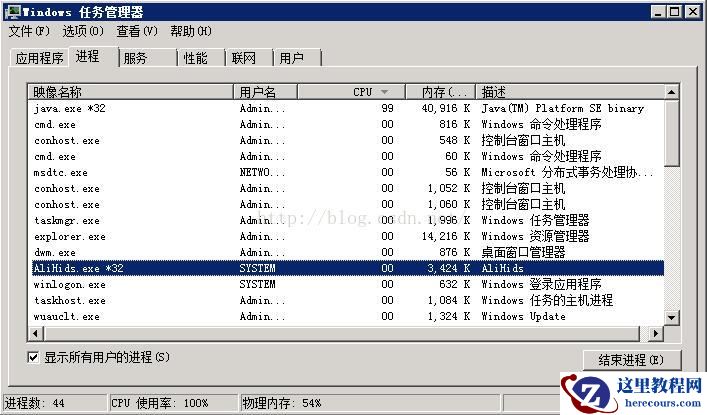The width and height of the screenshot is (707, 415).
Task: Click the Windows 资源管理器 description
Action: coord(535,236)
